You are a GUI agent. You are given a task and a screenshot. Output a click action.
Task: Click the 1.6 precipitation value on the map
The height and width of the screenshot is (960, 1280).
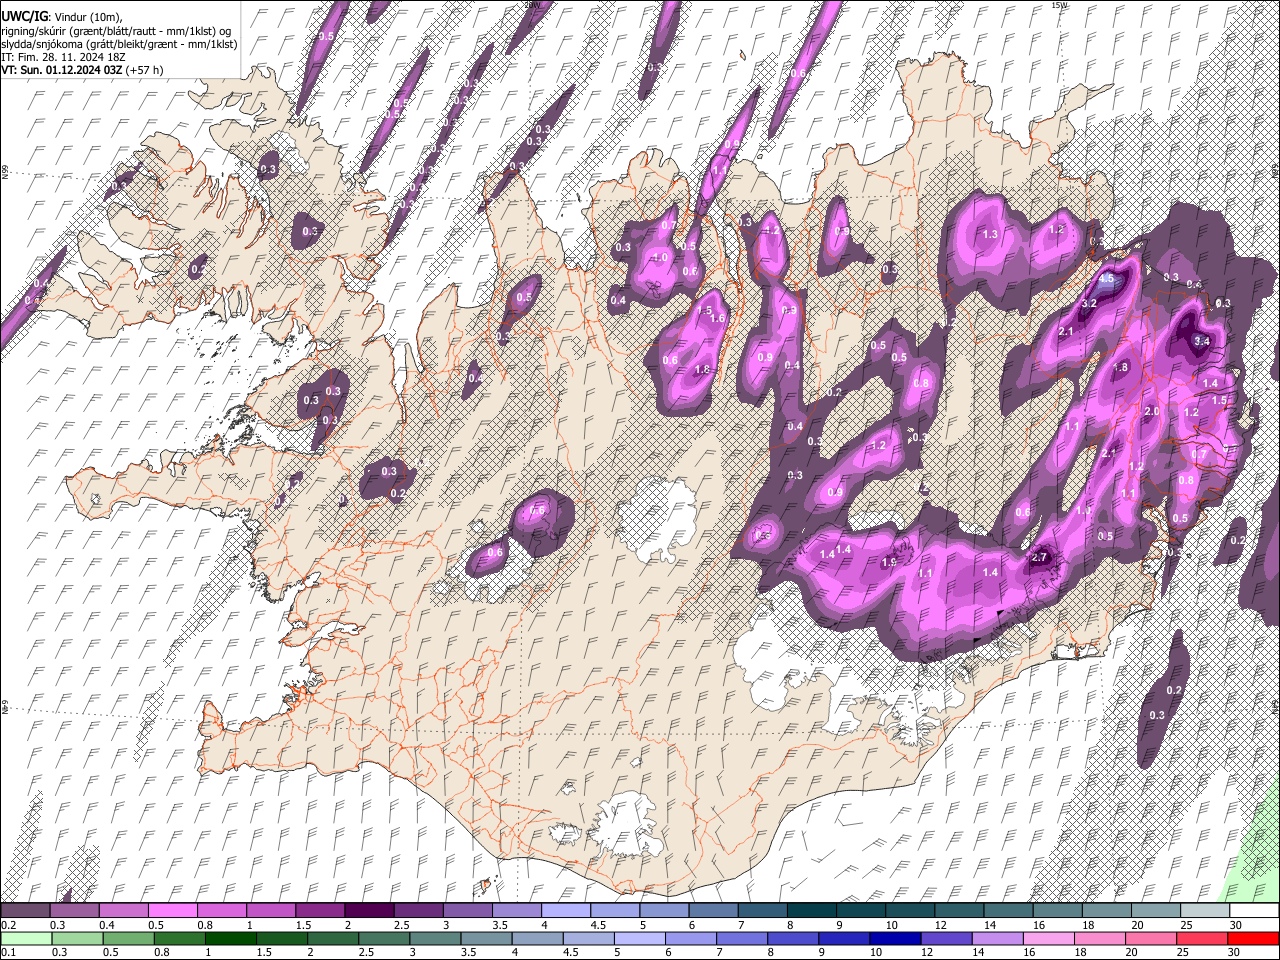click(717, 318)
